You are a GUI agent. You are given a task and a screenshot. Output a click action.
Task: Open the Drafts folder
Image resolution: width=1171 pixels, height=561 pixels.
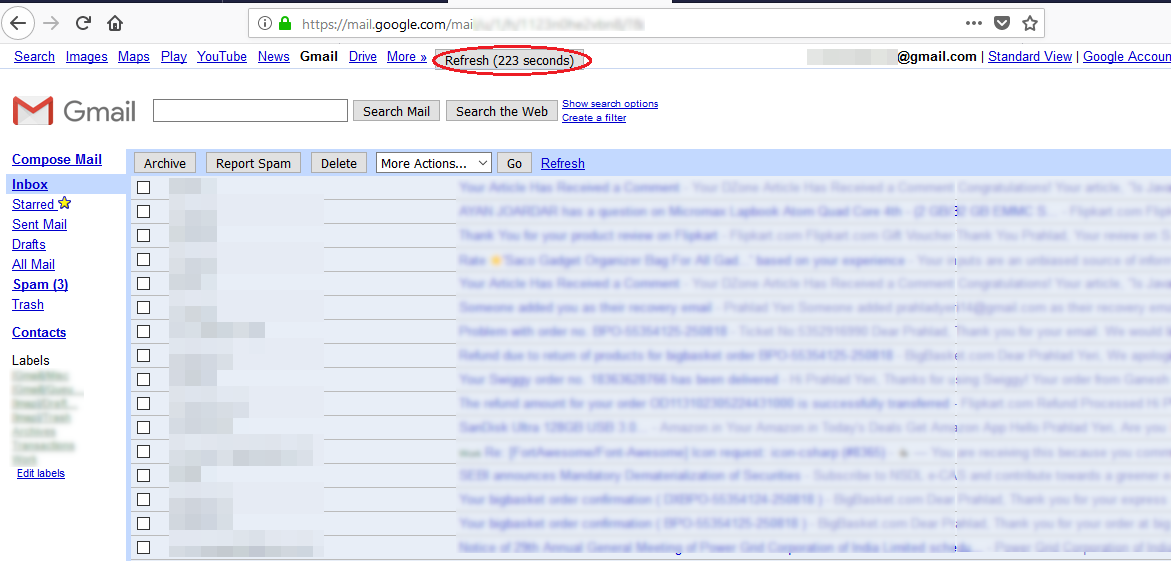(x=28, y=244)
